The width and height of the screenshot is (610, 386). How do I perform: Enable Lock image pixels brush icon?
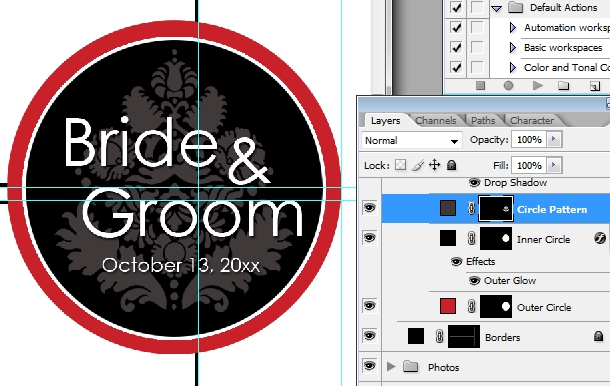[417, 165]
